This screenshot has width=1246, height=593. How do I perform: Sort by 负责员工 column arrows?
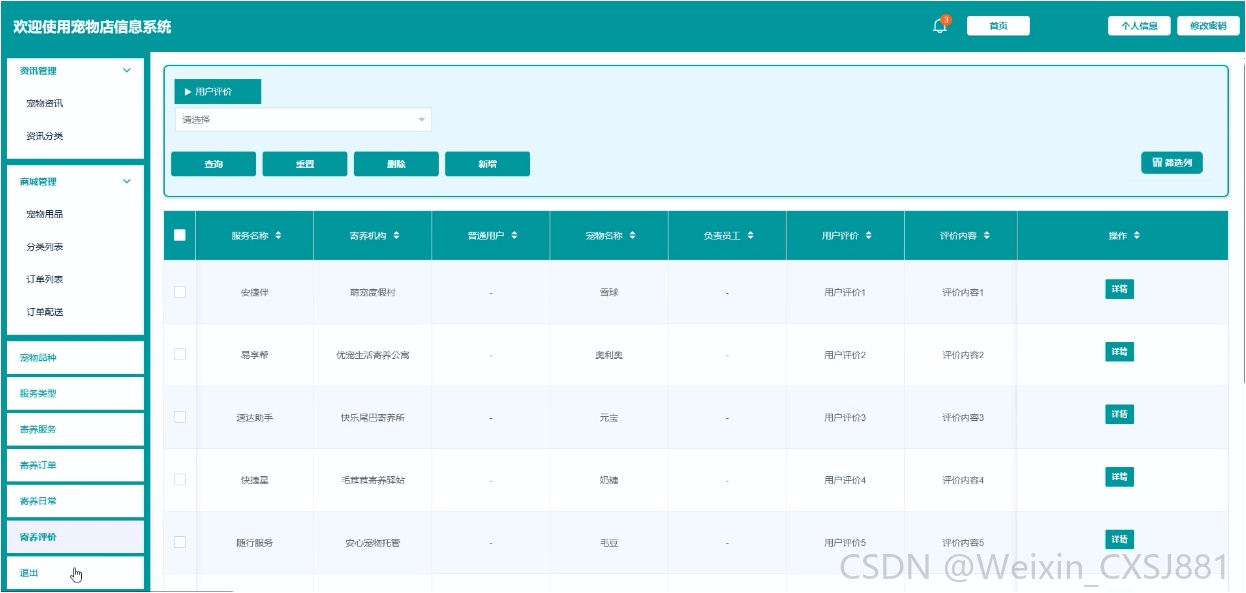point(750,236)
